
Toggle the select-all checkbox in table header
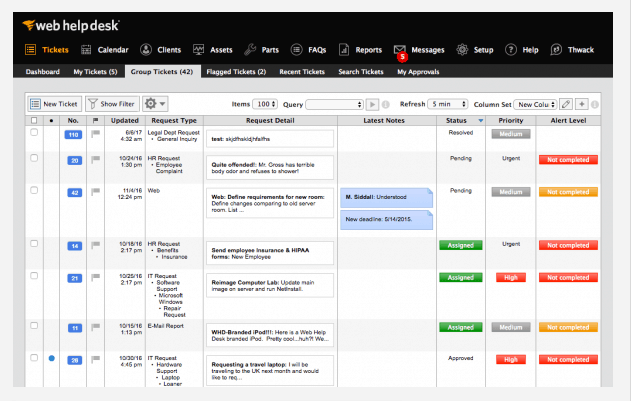point(34,120)
